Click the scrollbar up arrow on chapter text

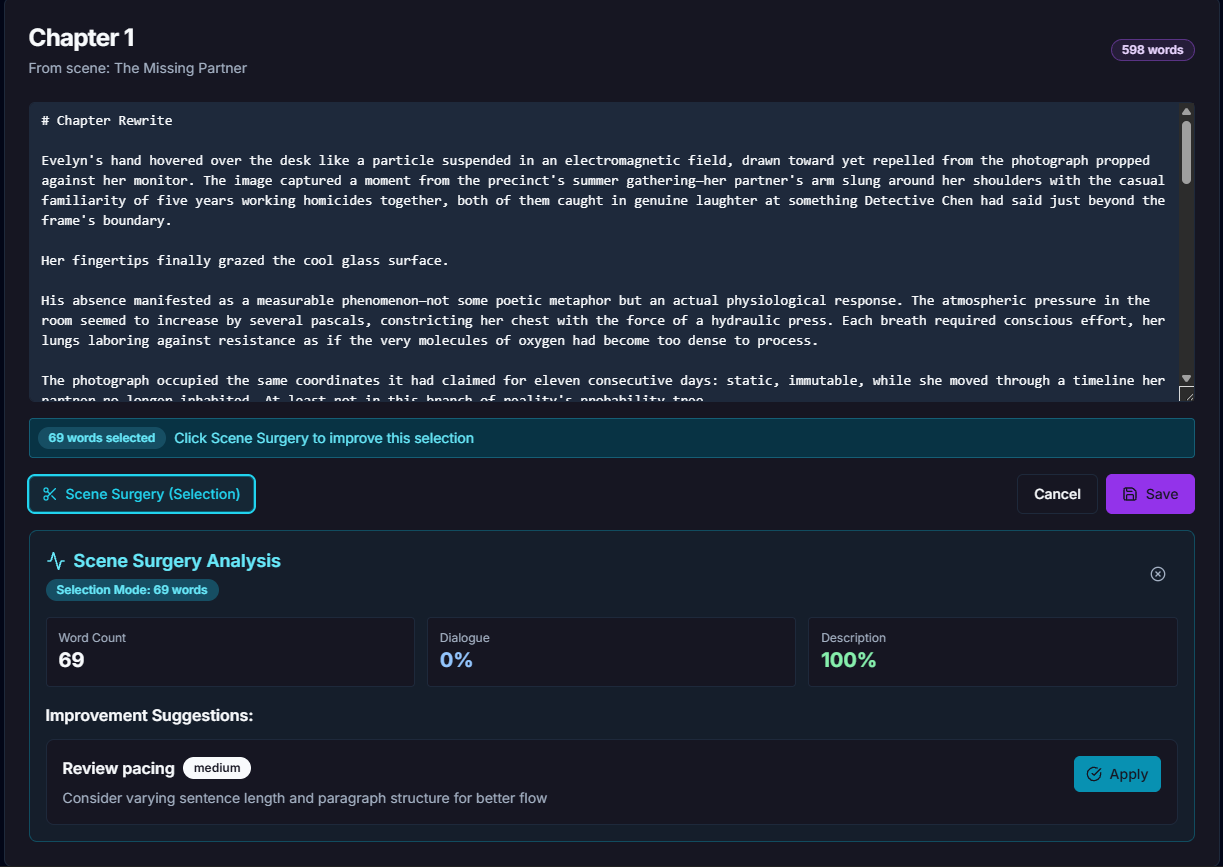point(1186,111)
